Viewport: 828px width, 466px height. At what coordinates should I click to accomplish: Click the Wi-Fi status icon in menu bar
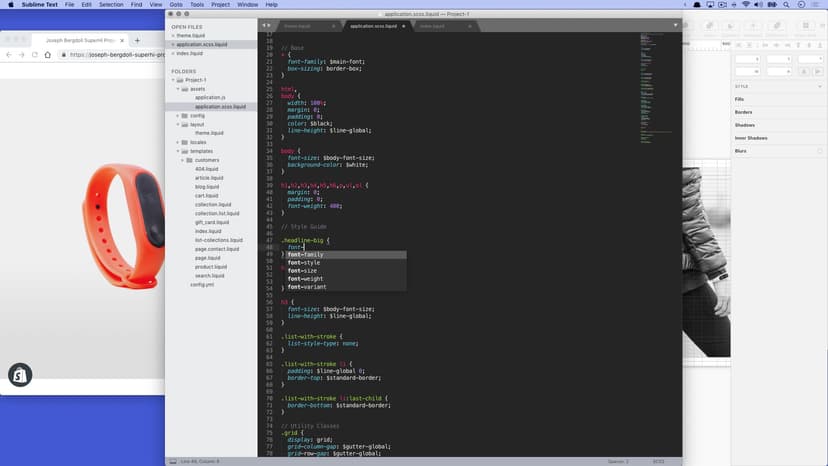click(745, 5)
